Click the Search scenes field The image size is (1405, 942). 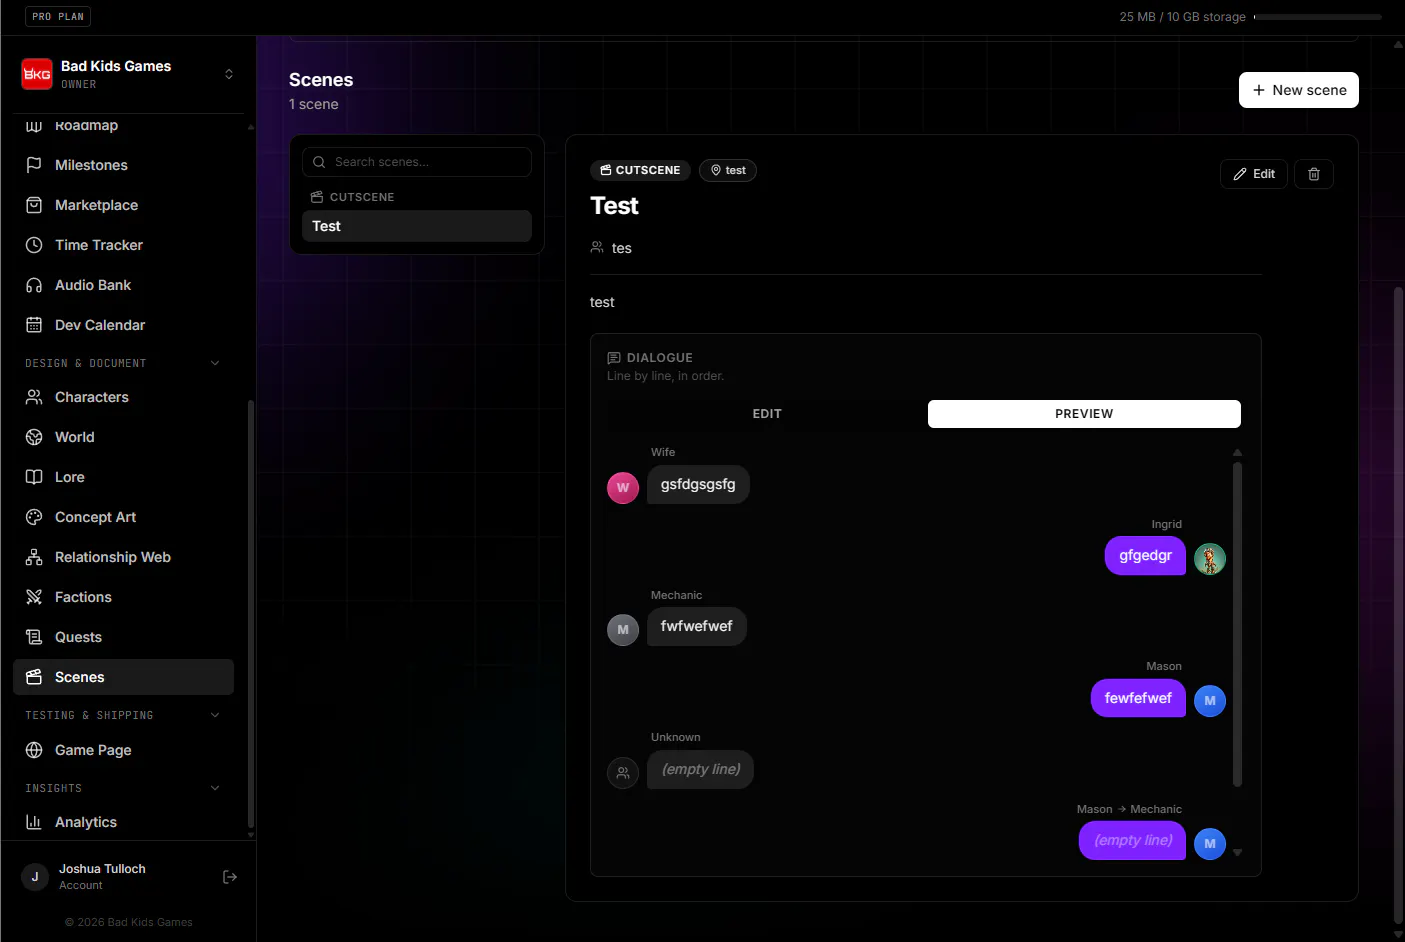point(416,162)
